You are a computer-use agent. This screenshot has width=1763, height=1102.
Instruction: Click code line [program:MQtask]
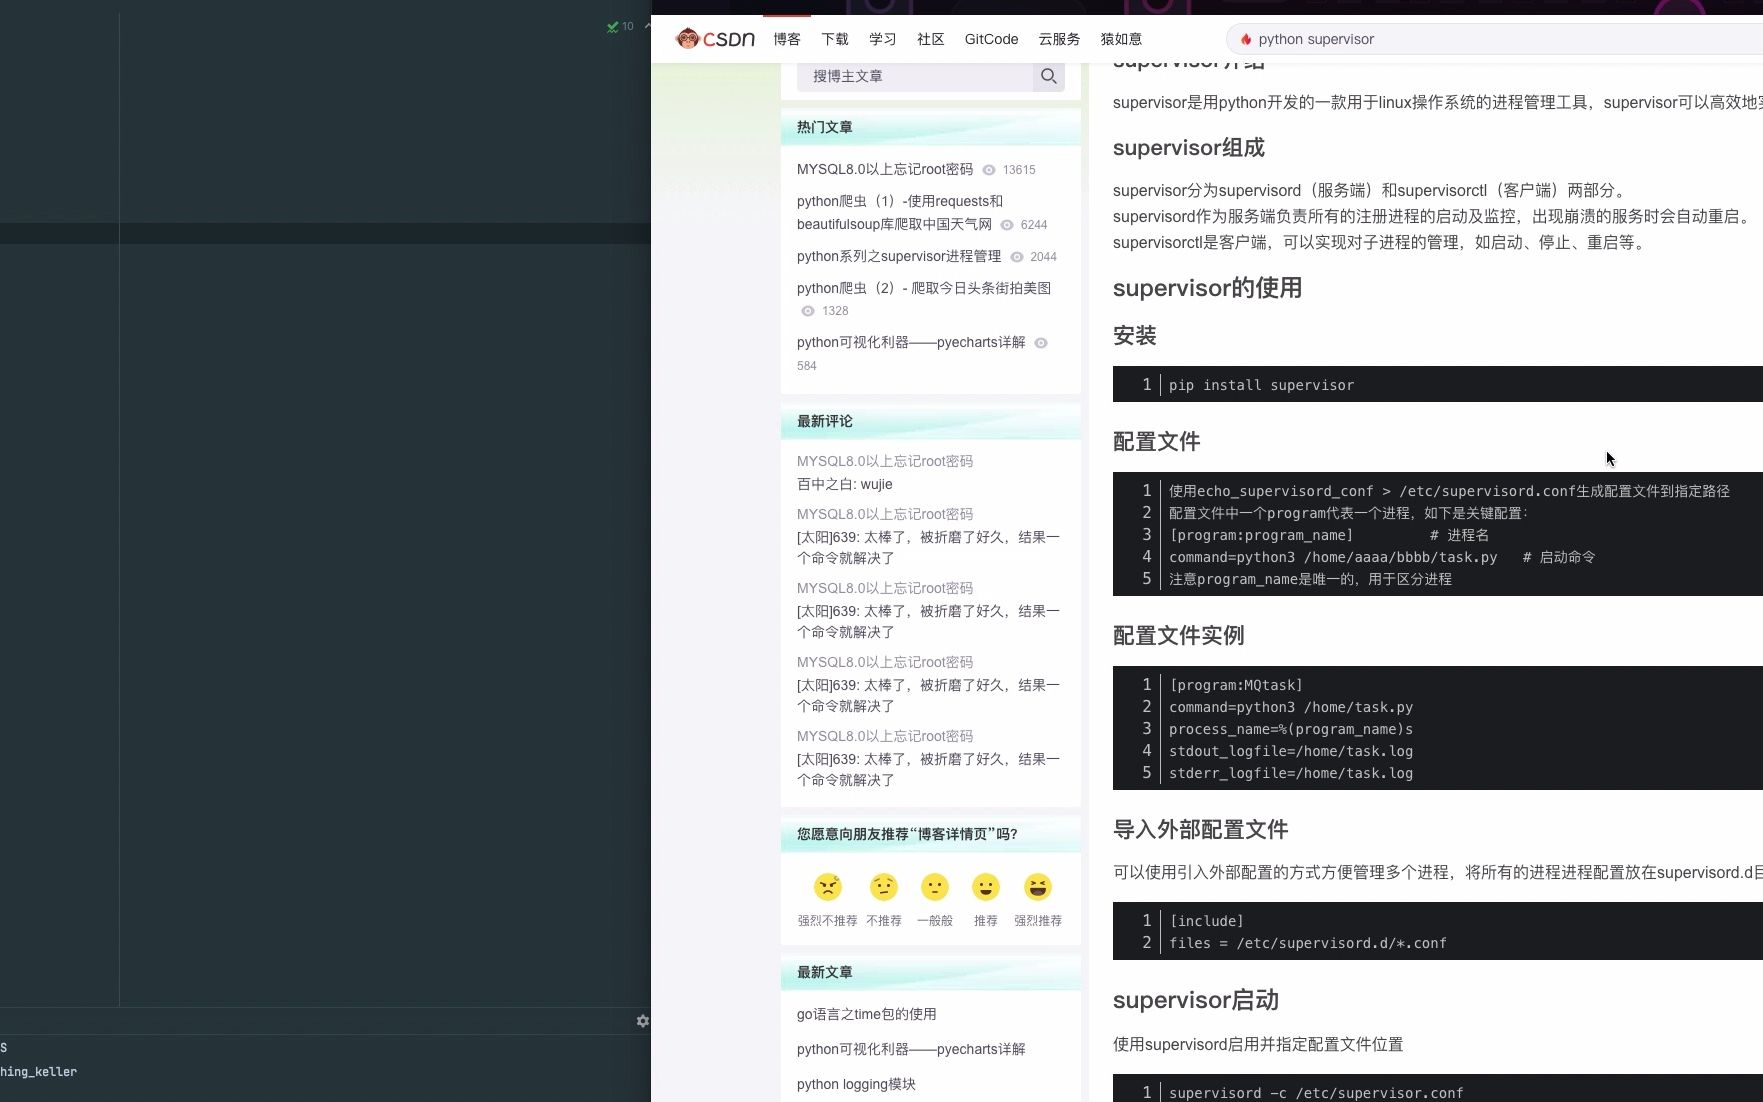(x=1236, y=685)
